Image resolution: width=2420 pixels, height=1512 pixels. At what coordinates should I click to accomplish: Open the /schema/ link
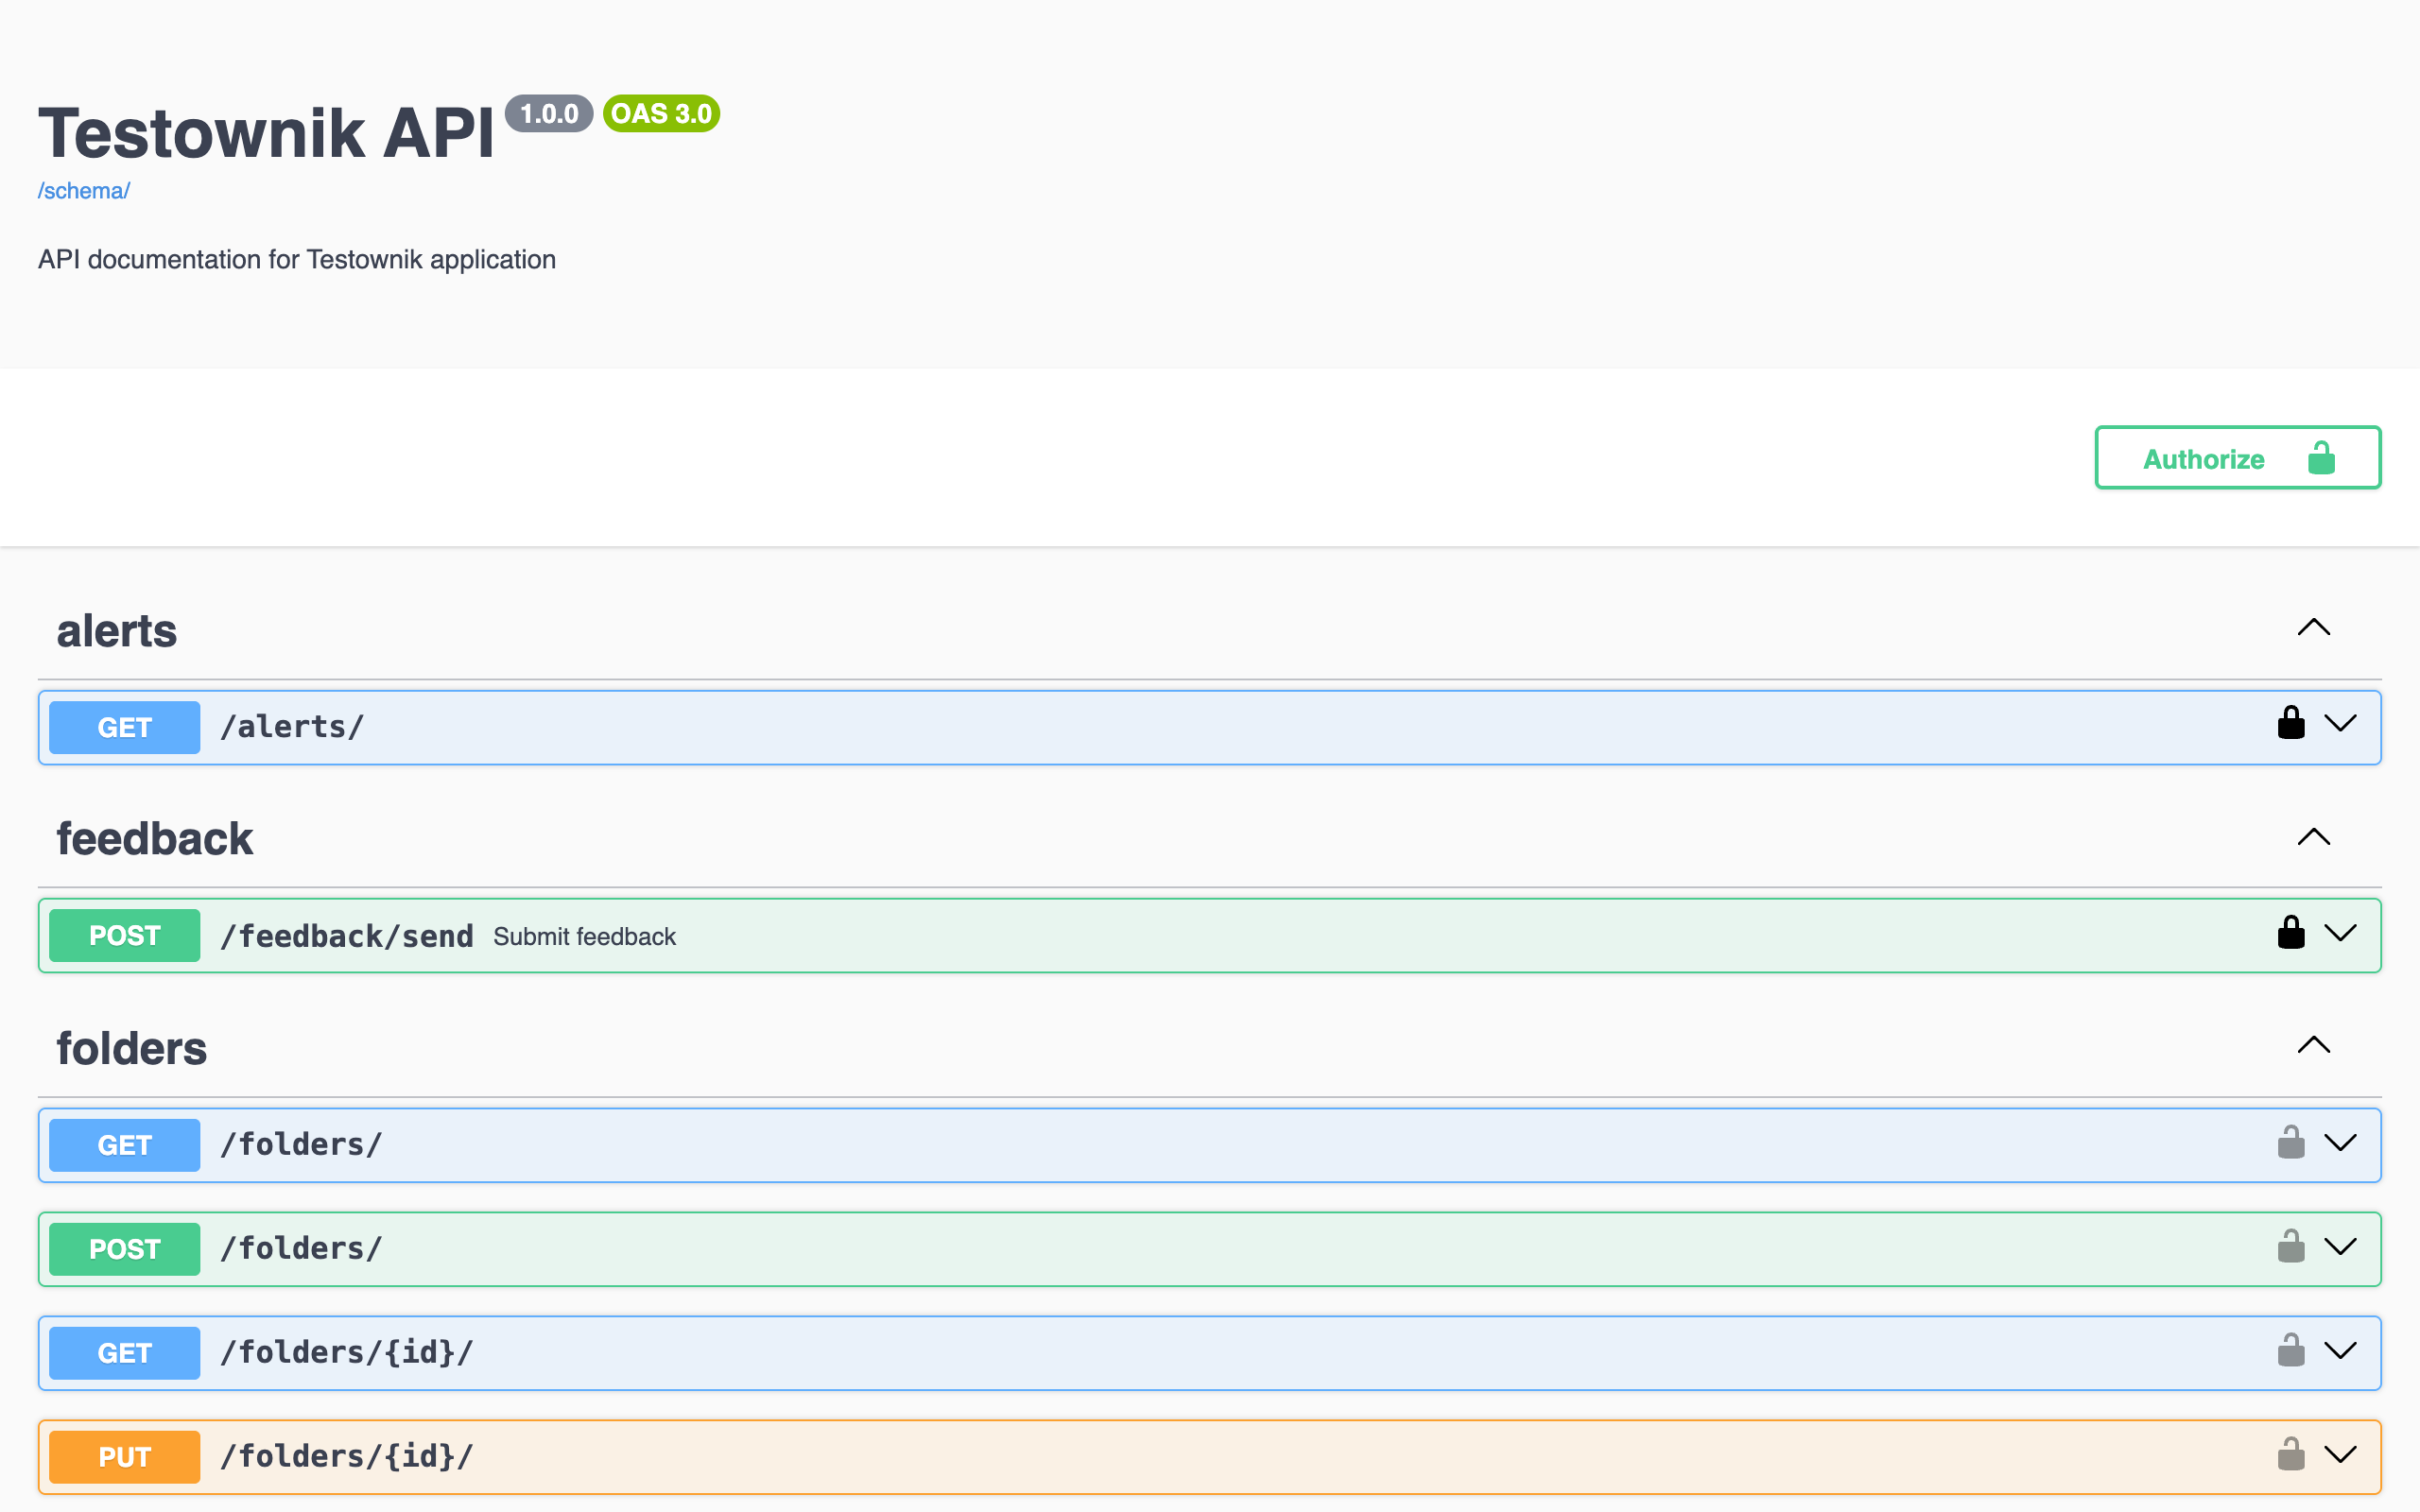[x=83, y=190]
